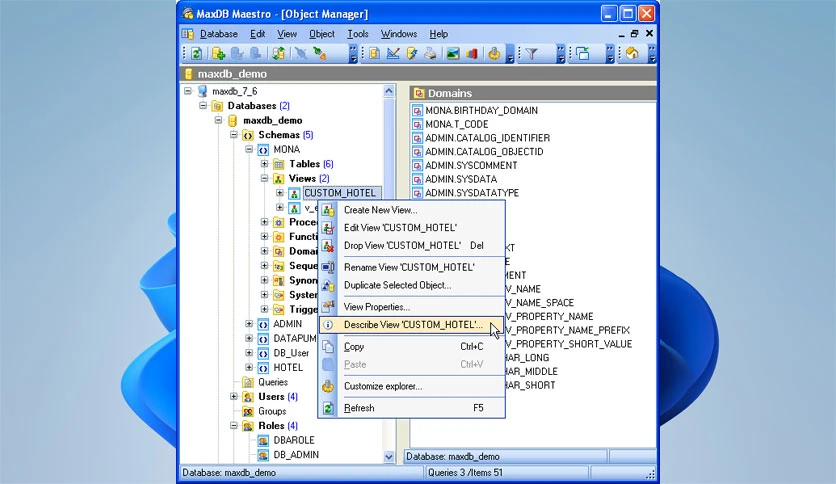
Task: Click the Object Manager icon left of Database menu
Action: click(x=188, y=34)
